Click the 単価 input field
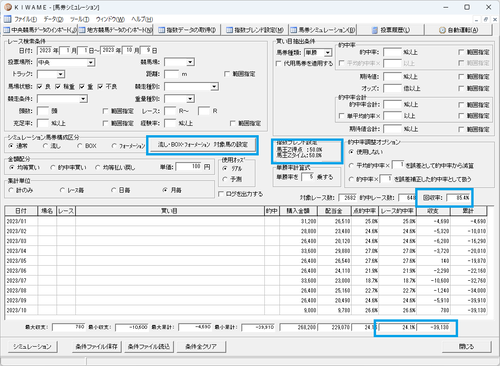This screenshot has width=500, height=366. pos(189,166)
